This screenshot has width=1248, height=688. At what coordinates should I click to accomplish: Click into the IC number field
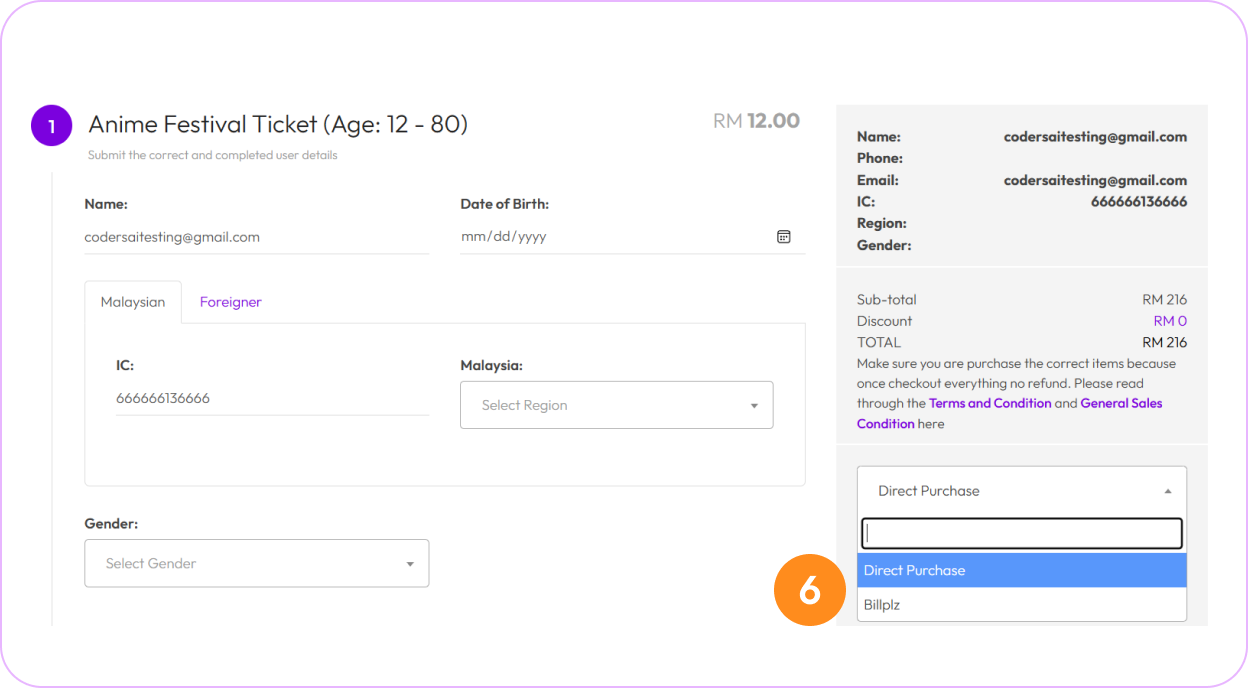[271, 398]
